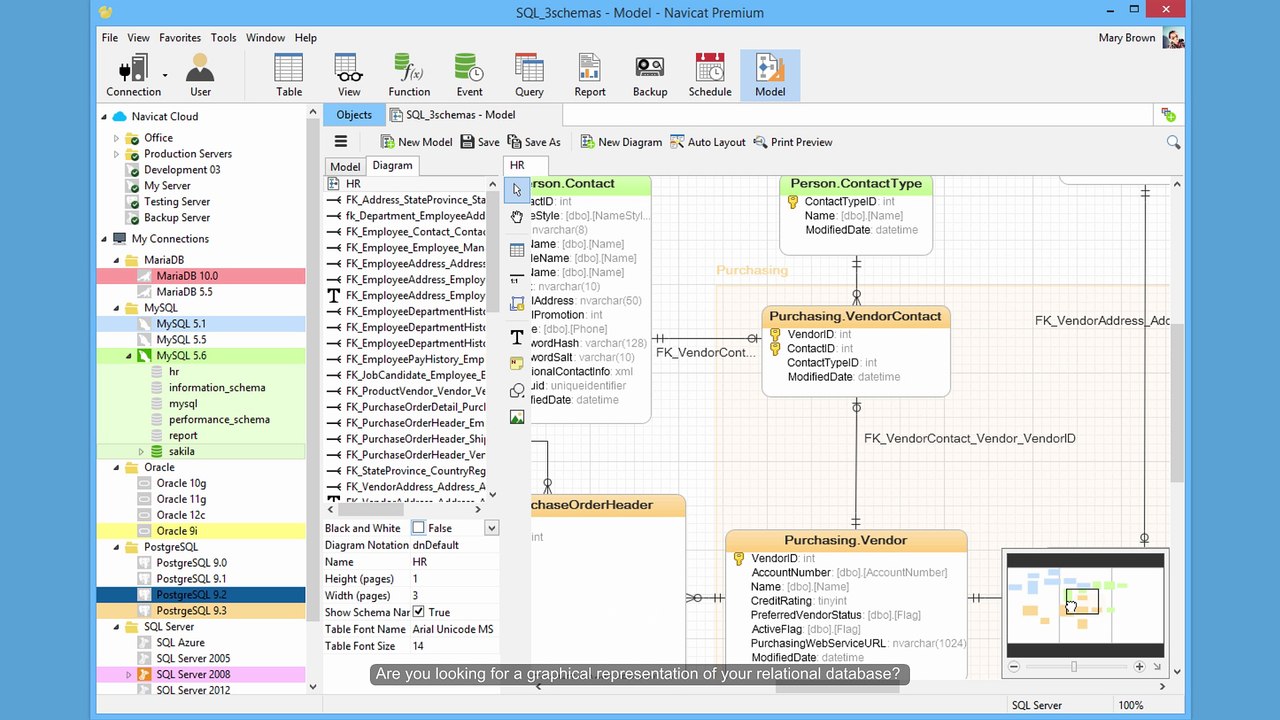Select the Oracle 9i connection
This screenshot has height=720, width=1280.
pyautogui.click(x=201, y=531)
